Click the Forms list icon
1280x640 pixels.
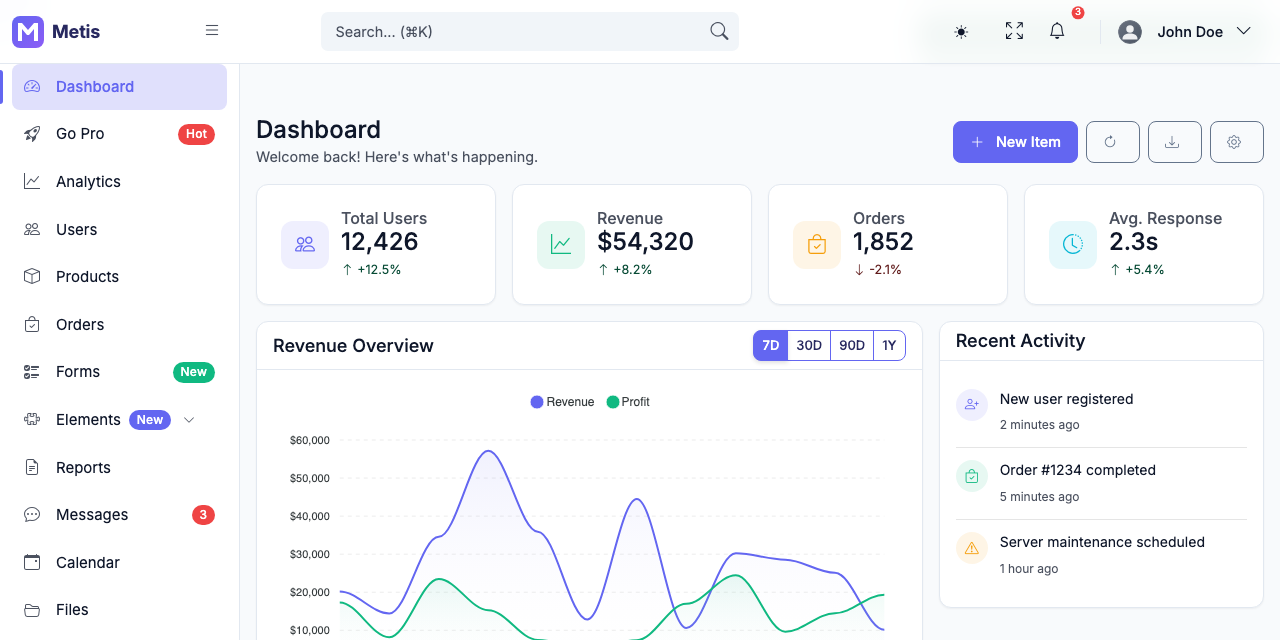(x=32, y=372)
